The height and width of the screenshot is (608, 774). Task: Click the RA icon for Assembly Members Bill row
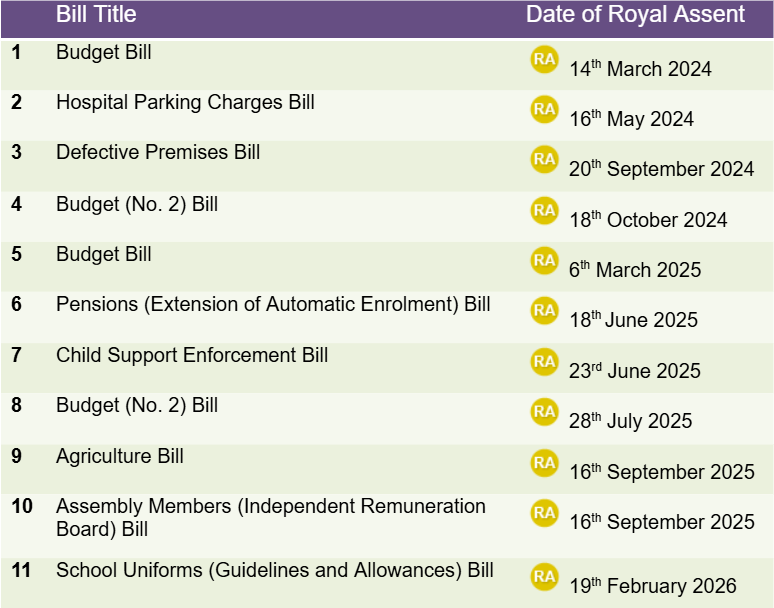pyautogui.click(x=544, y=512)
